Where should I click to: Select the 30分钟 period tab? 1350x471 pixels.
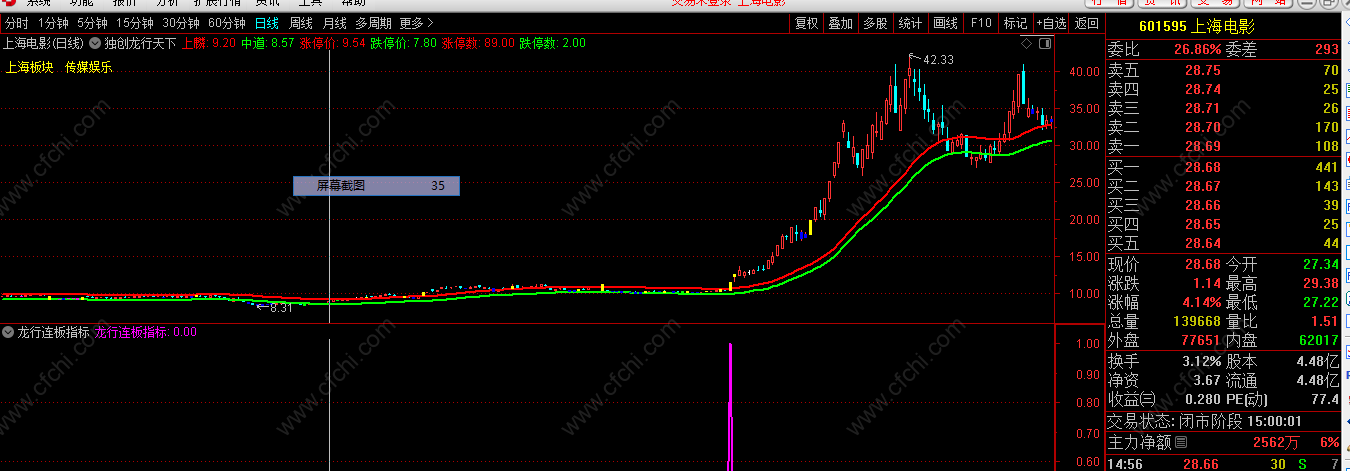181,23
